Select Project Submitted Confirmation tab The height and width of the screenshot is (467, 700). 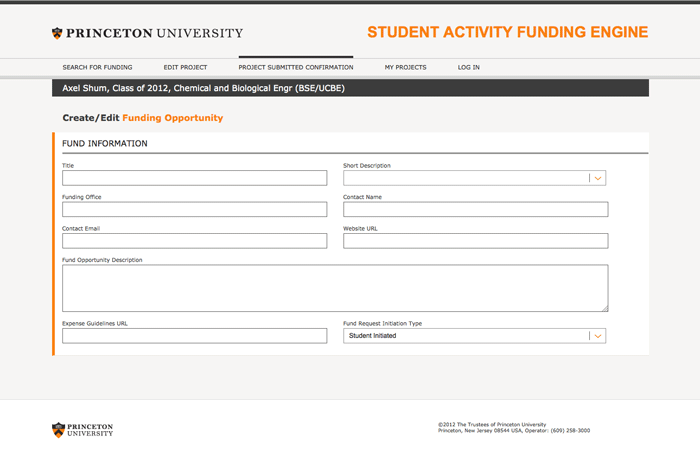pyautogui.click(x=295, y=67)
